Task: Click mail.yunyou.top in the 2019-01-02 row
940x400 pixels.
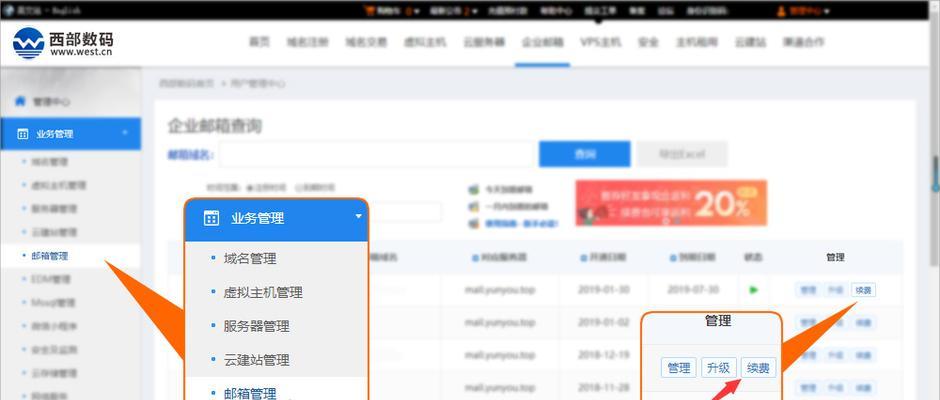Action: pos(499,322)
